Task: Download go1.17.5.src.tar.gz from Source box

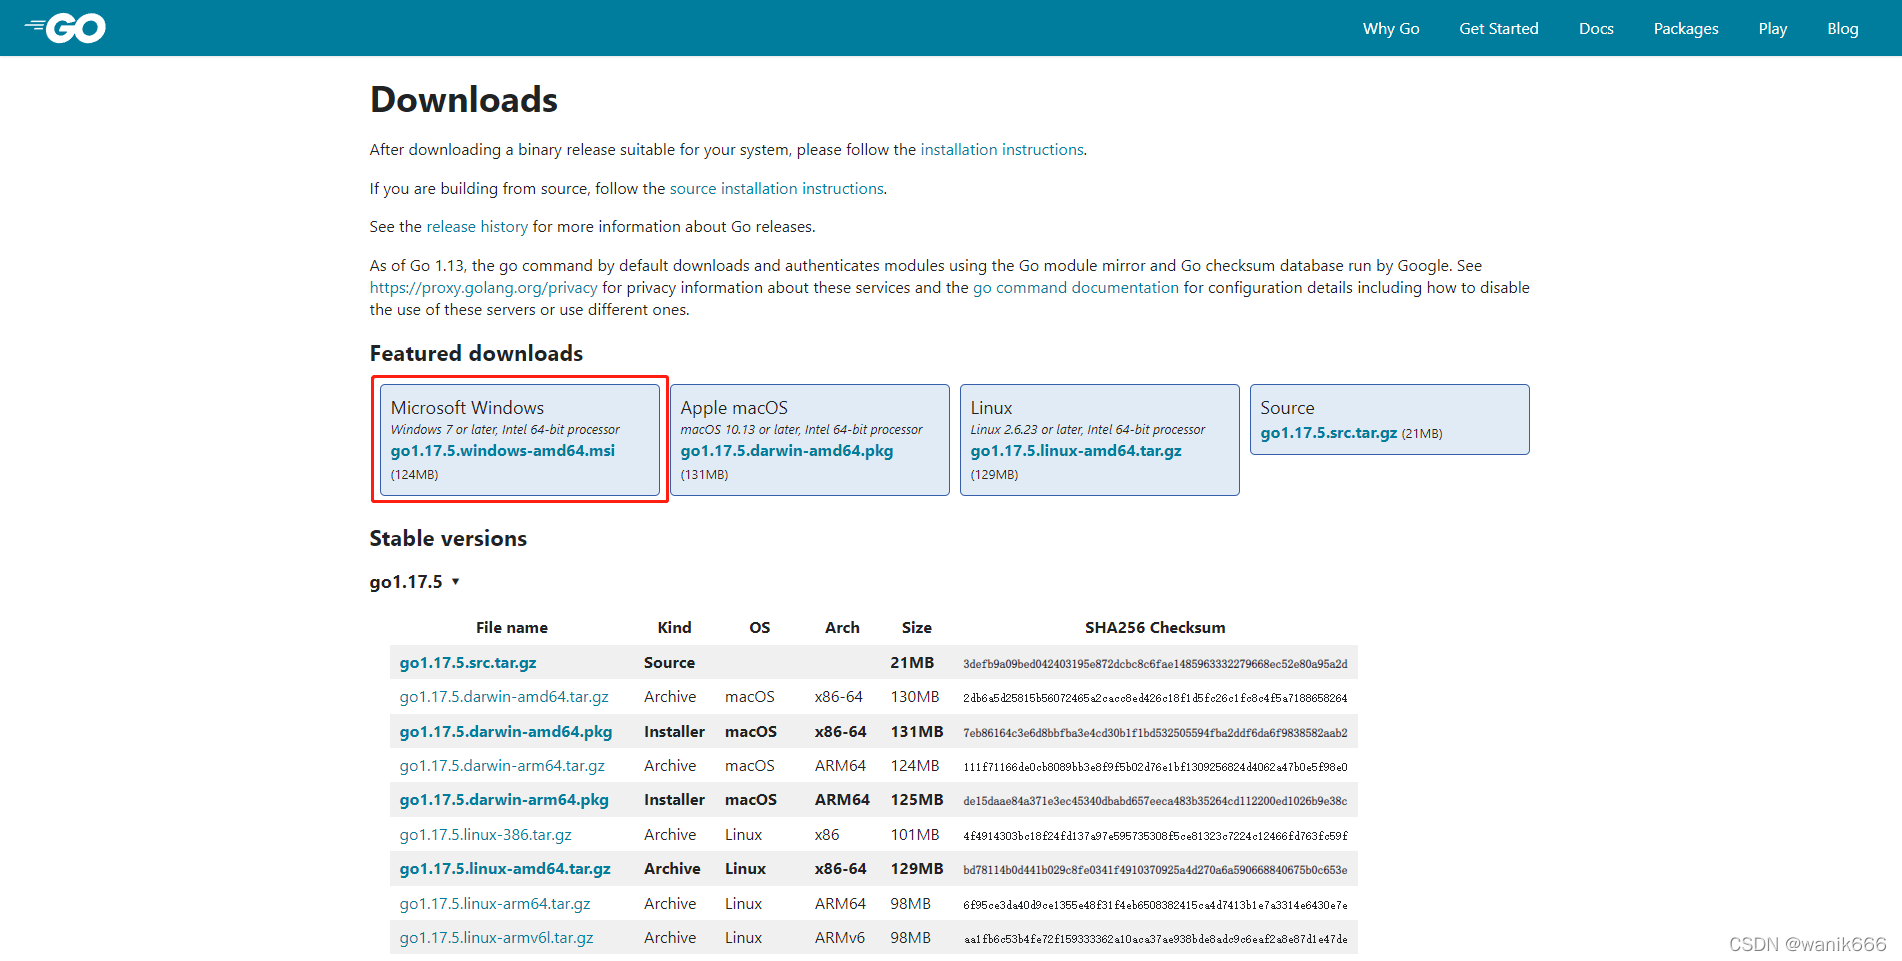Action: 1328,433
